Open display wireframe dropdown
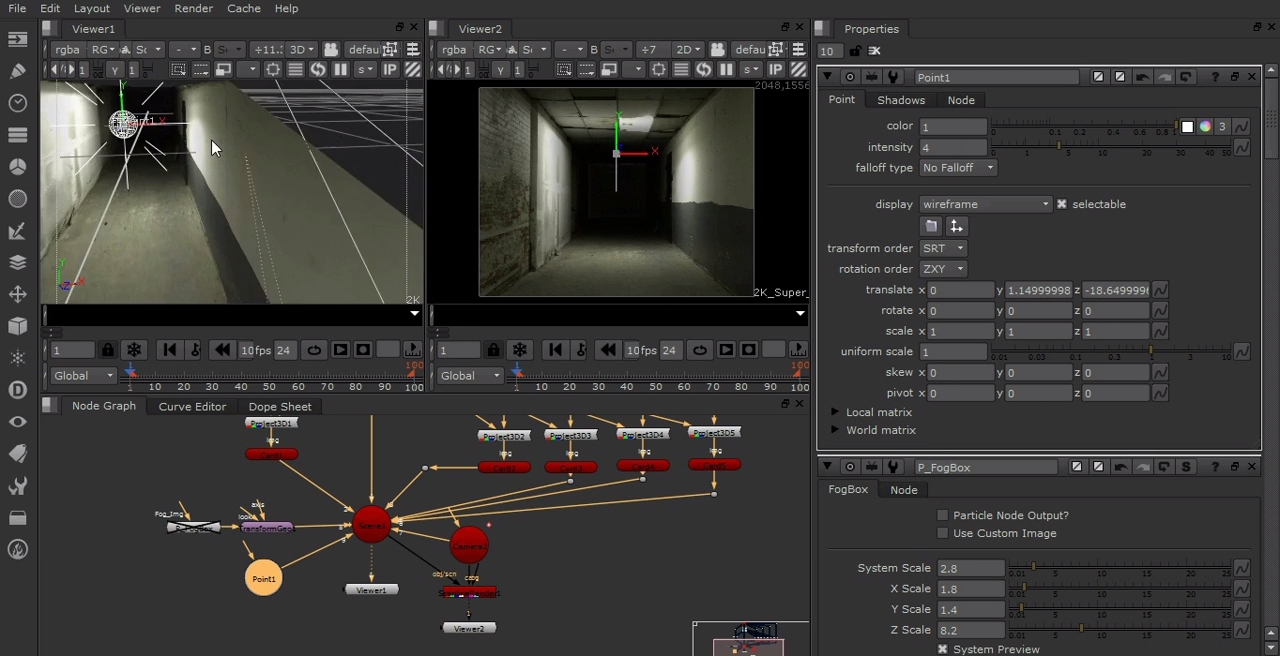Screen dimensions: 1280x656 pyautogui.click(x=986, y=204)
